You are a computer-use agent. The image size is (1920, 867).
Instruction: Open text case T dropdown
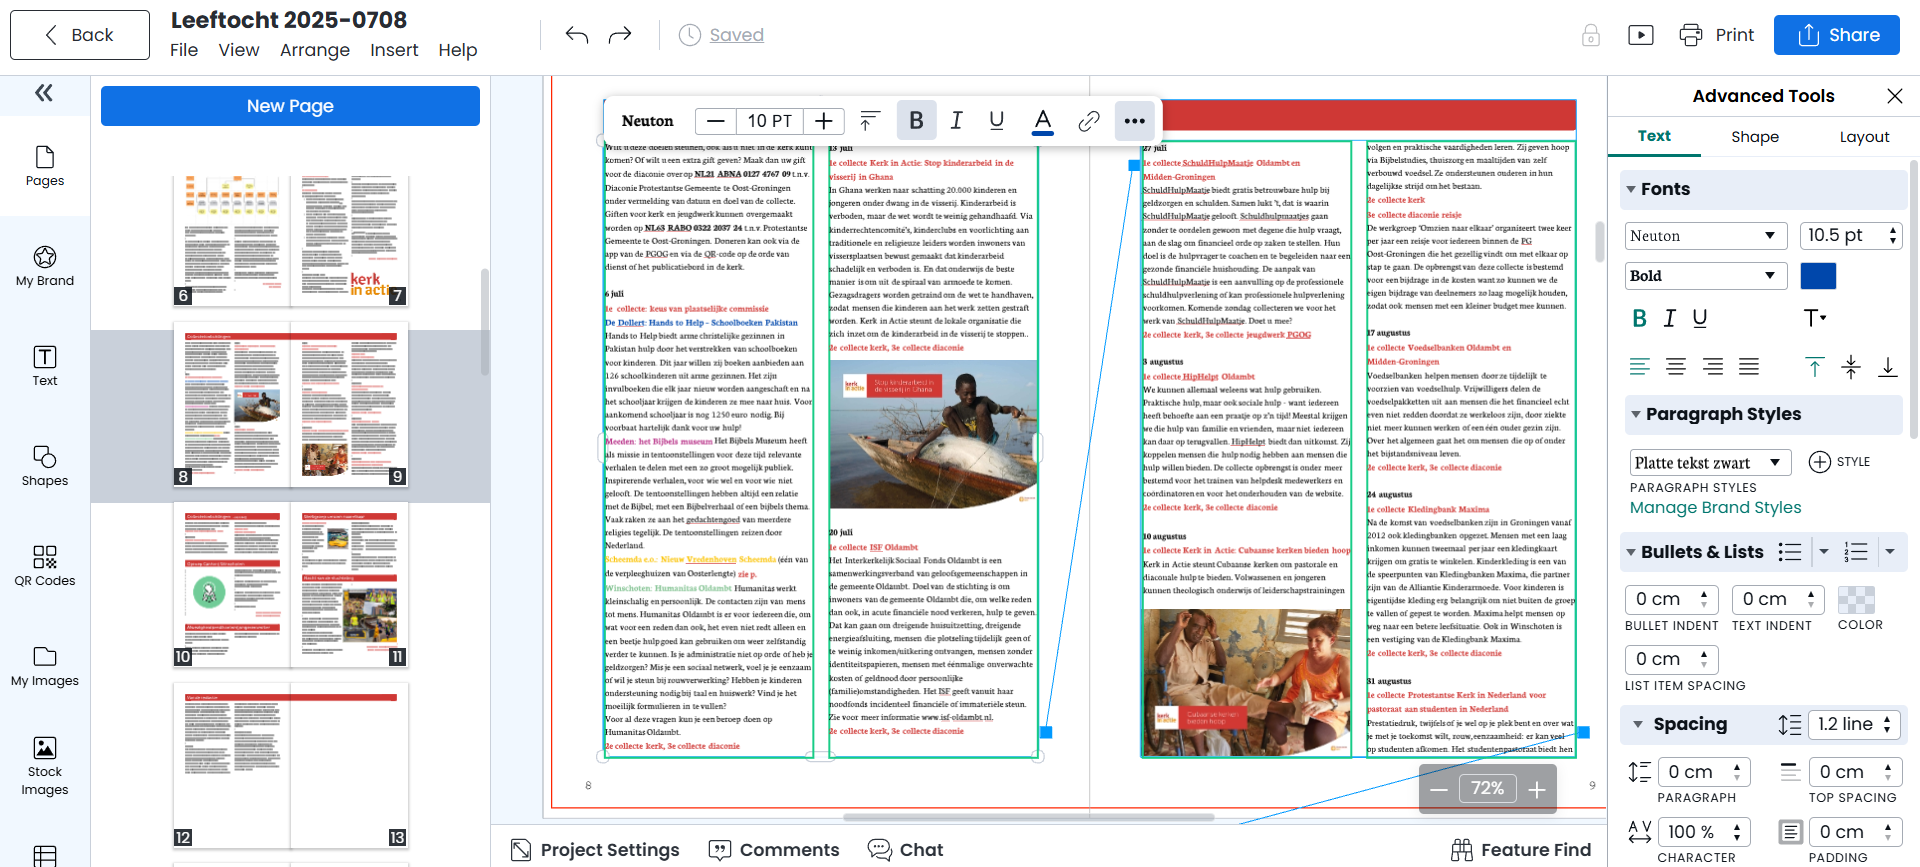point(1815,318)
